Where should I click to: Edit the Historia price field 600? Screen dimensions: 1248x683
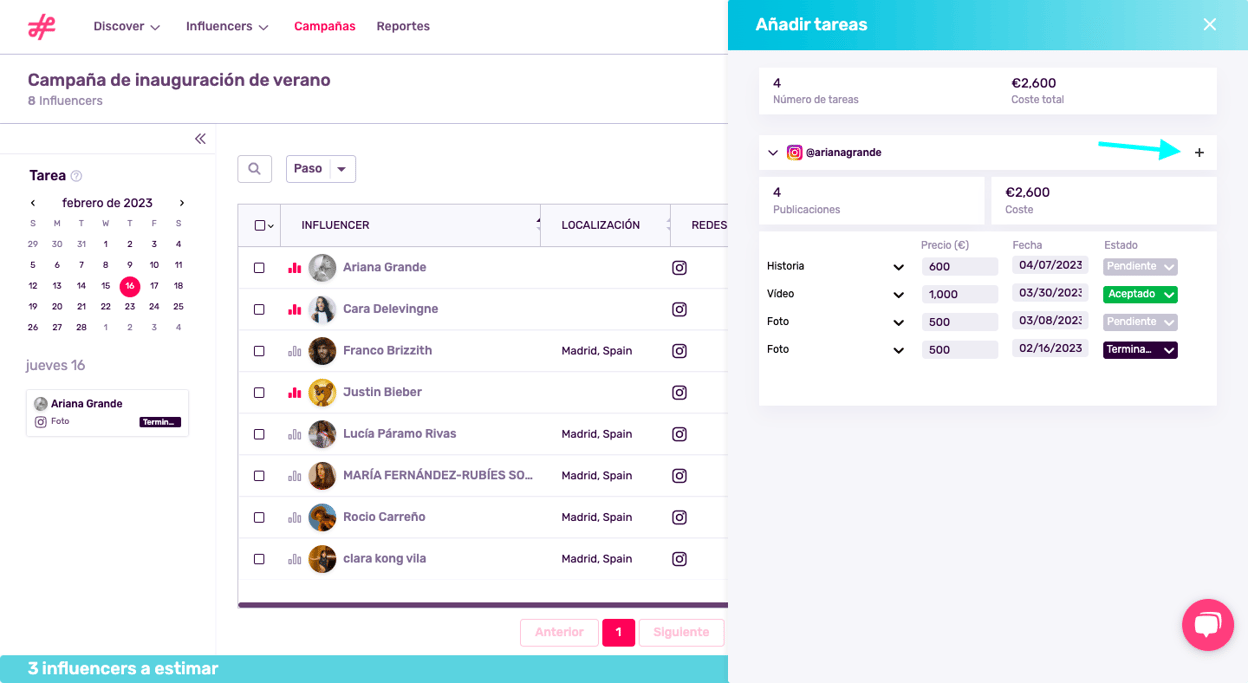coord(960,267)
